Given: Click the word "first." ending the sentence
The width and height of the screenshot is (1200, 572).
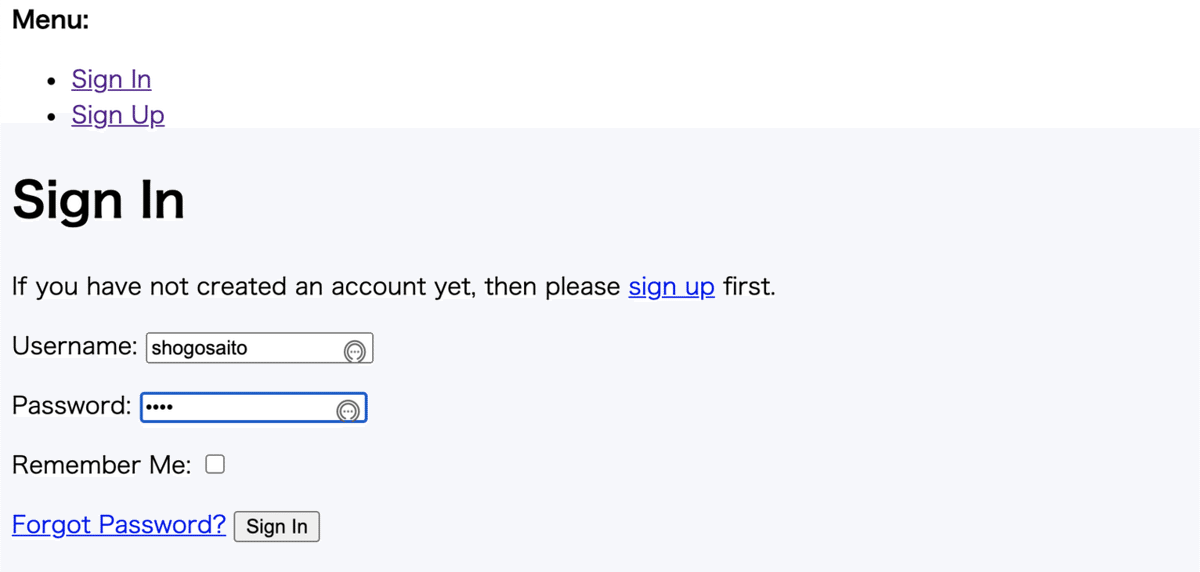Looking at the screenshot, I should point(749,287).
